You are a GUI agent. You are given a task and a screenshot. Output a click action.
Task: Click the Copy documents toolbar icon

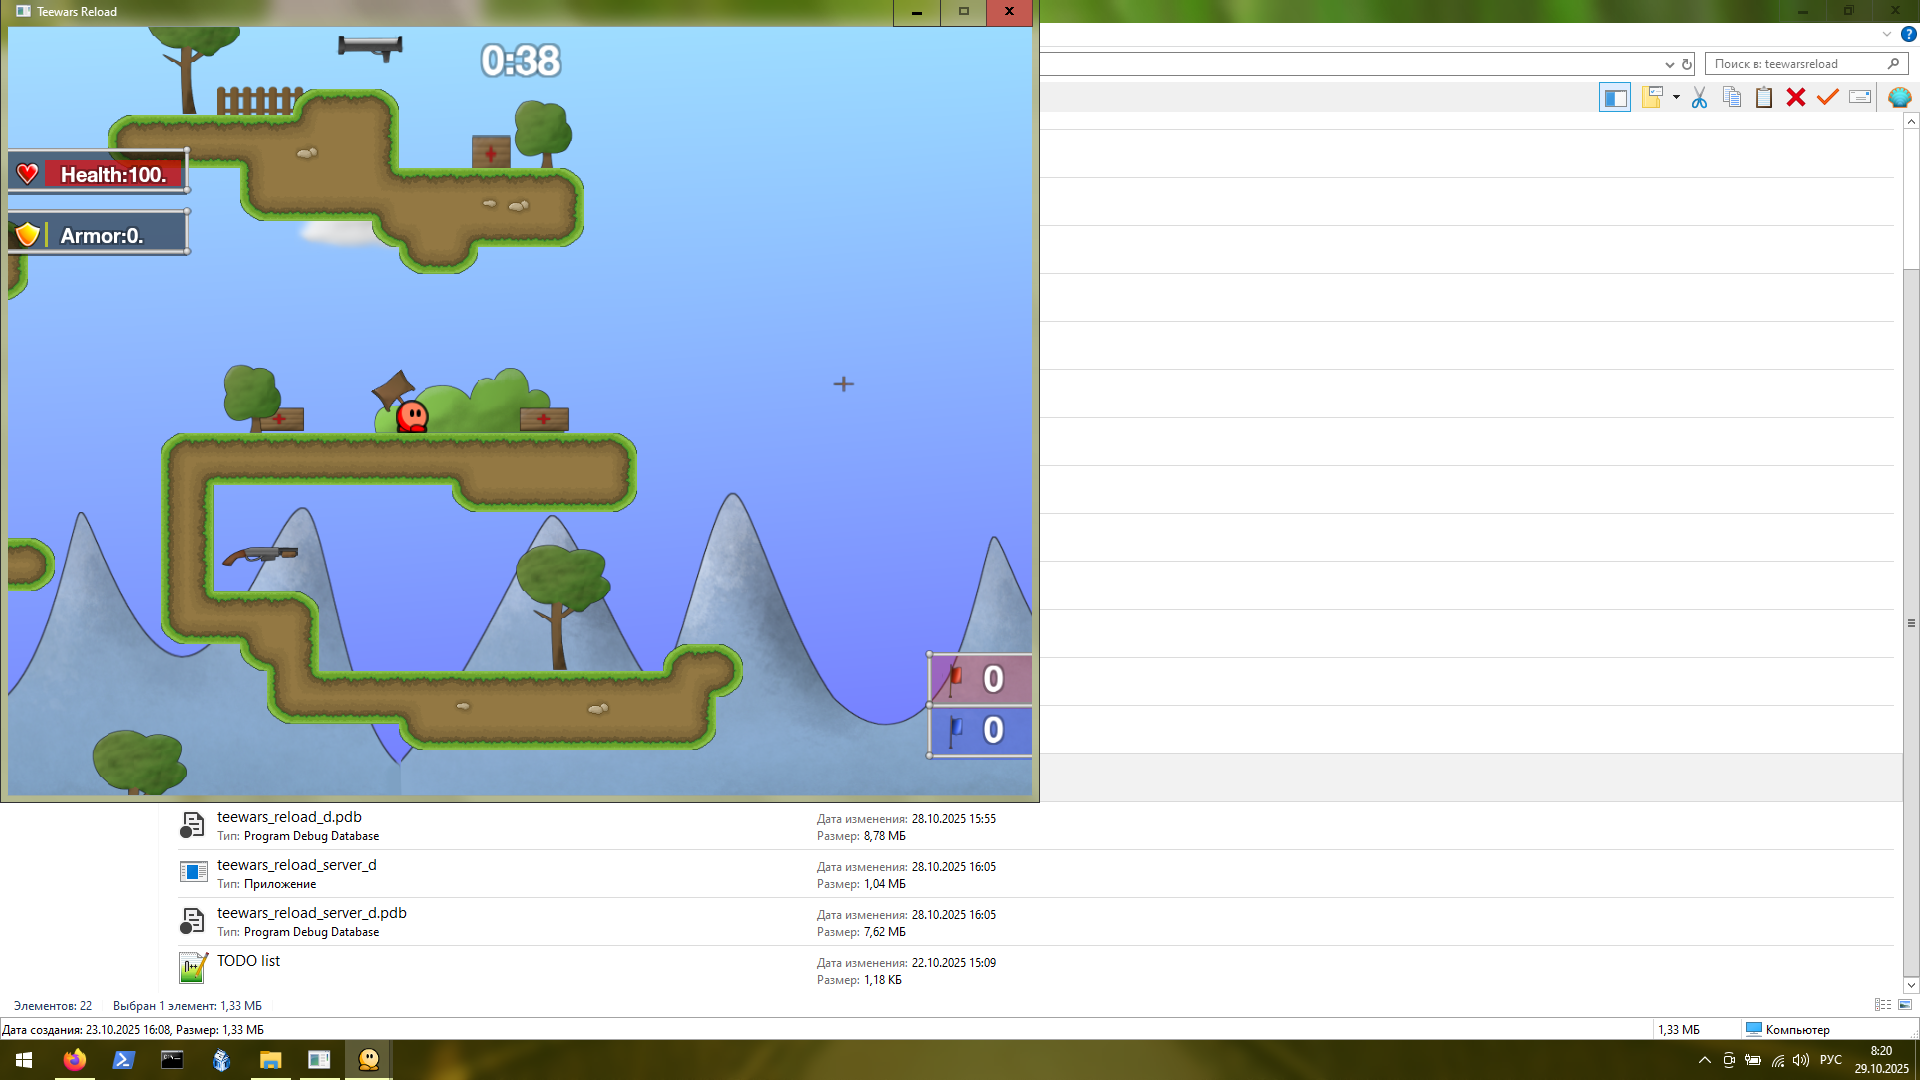point(1732,97)
